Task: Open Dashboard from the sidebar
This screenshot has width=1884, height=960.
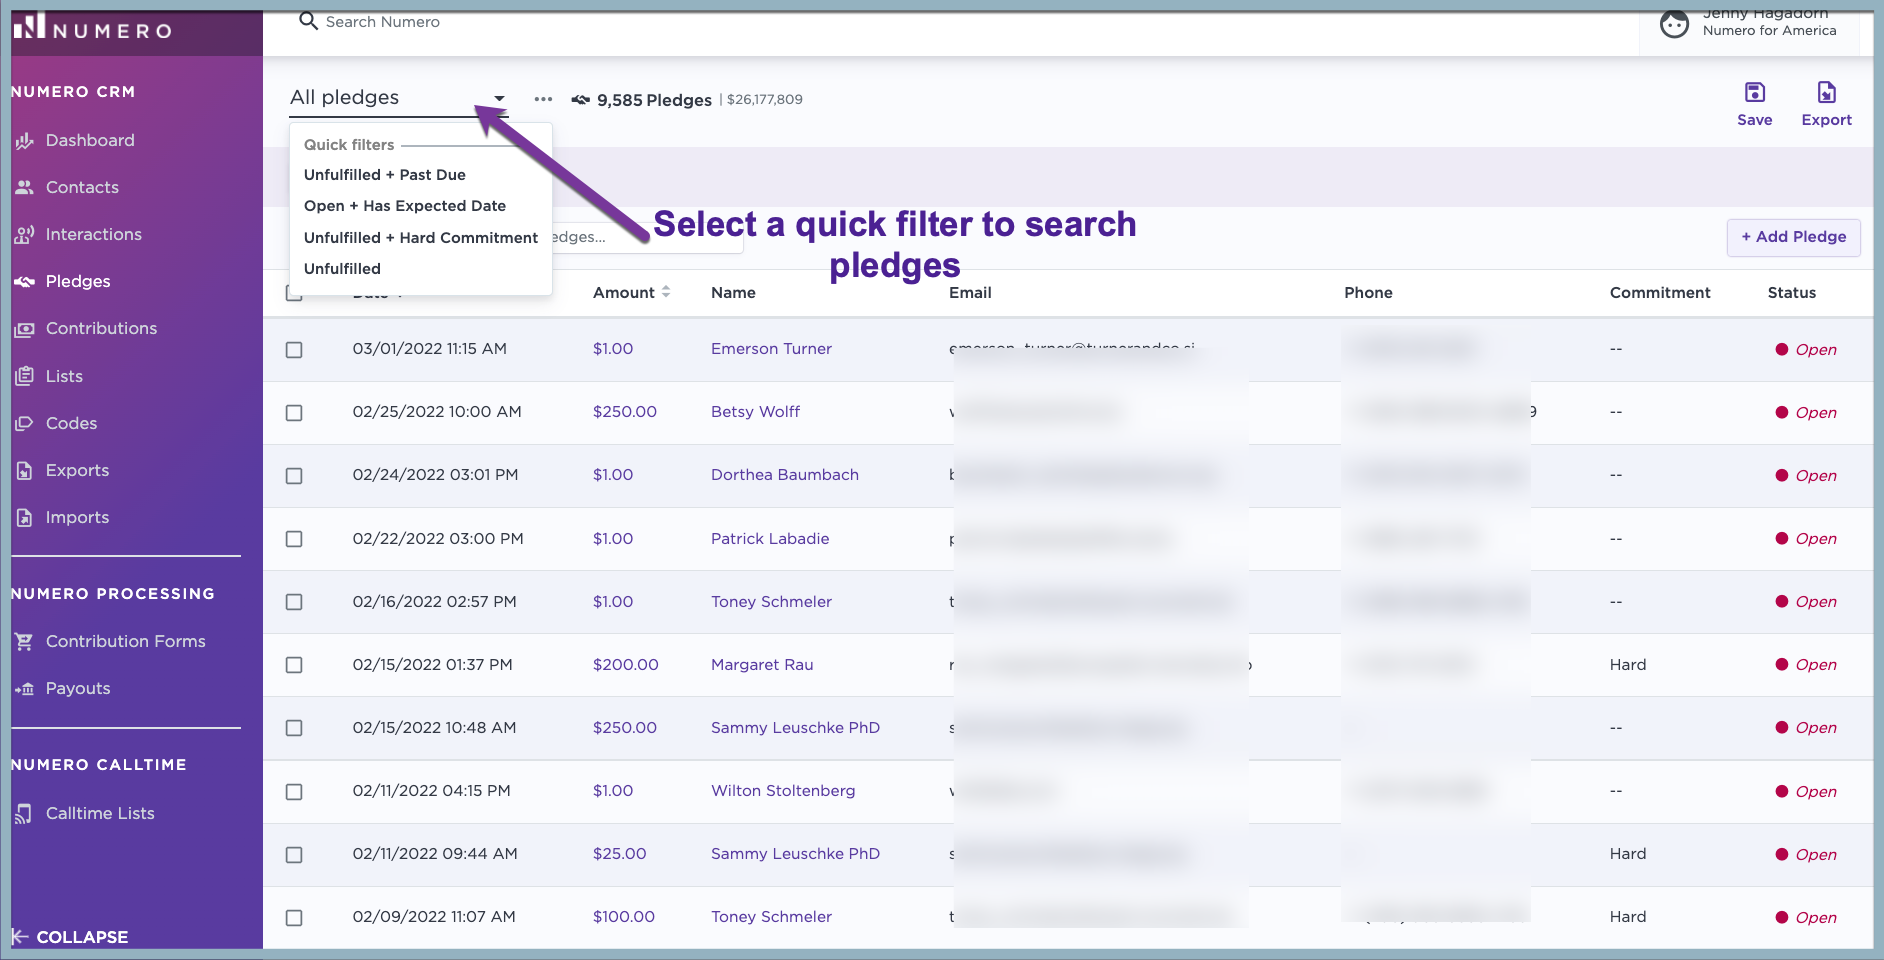Action: pos(90,141)
